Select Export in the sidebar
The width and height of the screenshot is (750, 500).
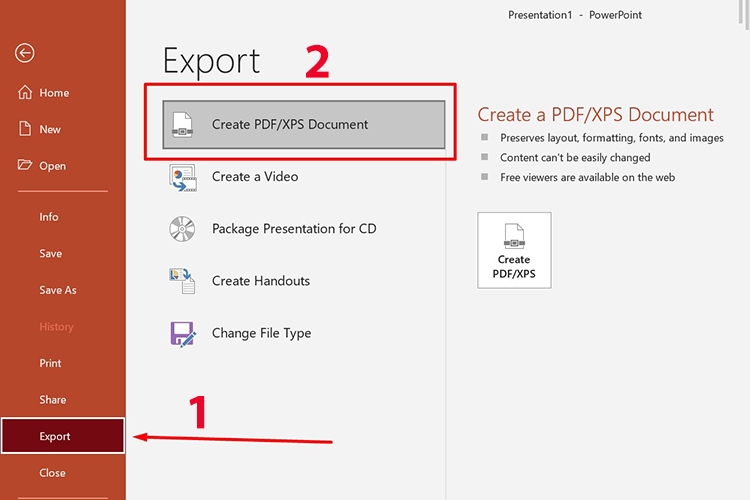63,436
